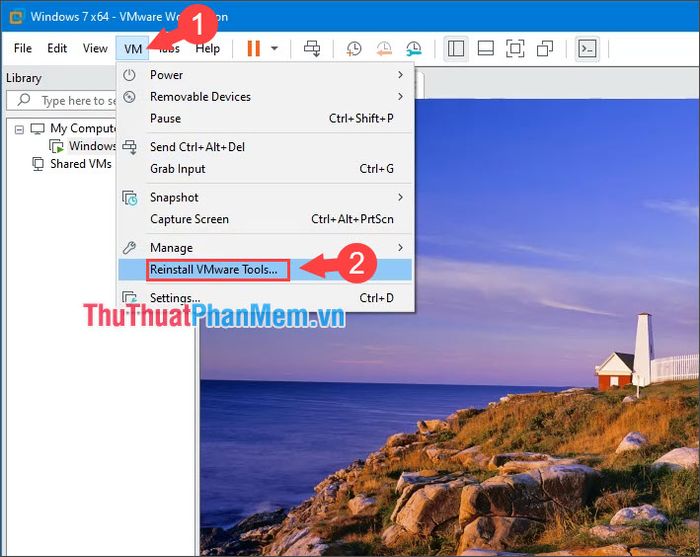700x557 pixels.
Task: Click Send Ctrl+Alt+Del toolbar icon
Action: pyautogui.click(x=312, y=48)
